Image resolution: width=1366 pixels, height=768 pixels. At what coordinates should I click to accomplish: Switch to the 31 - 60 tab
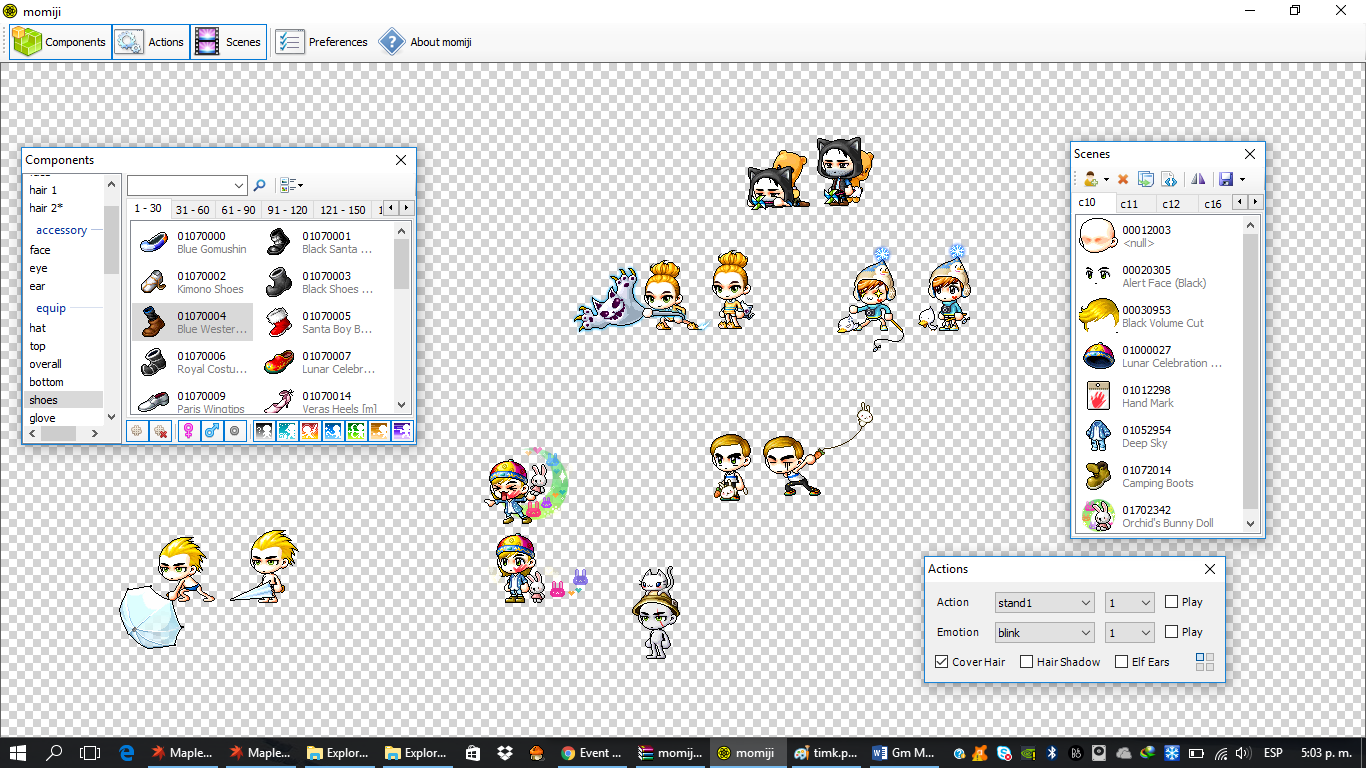[192, 210]
